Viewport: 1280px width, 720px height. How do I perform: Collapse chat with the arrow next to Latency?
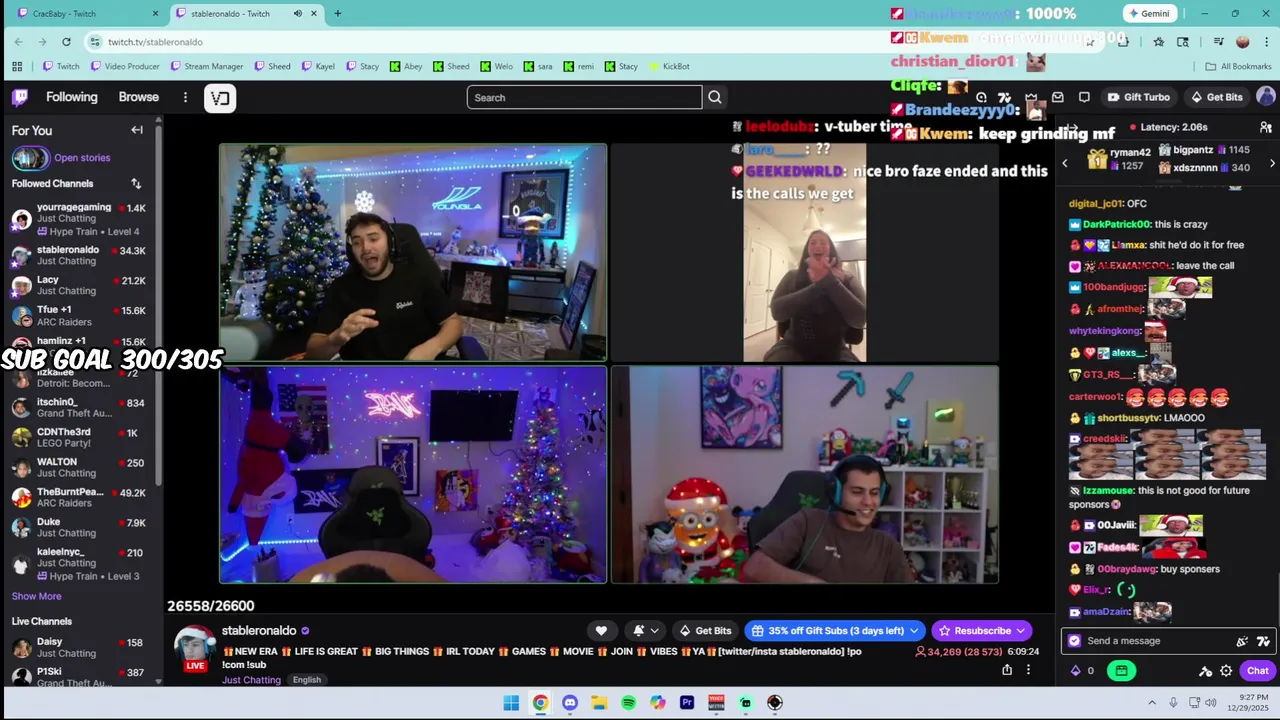coord(1071,128)
